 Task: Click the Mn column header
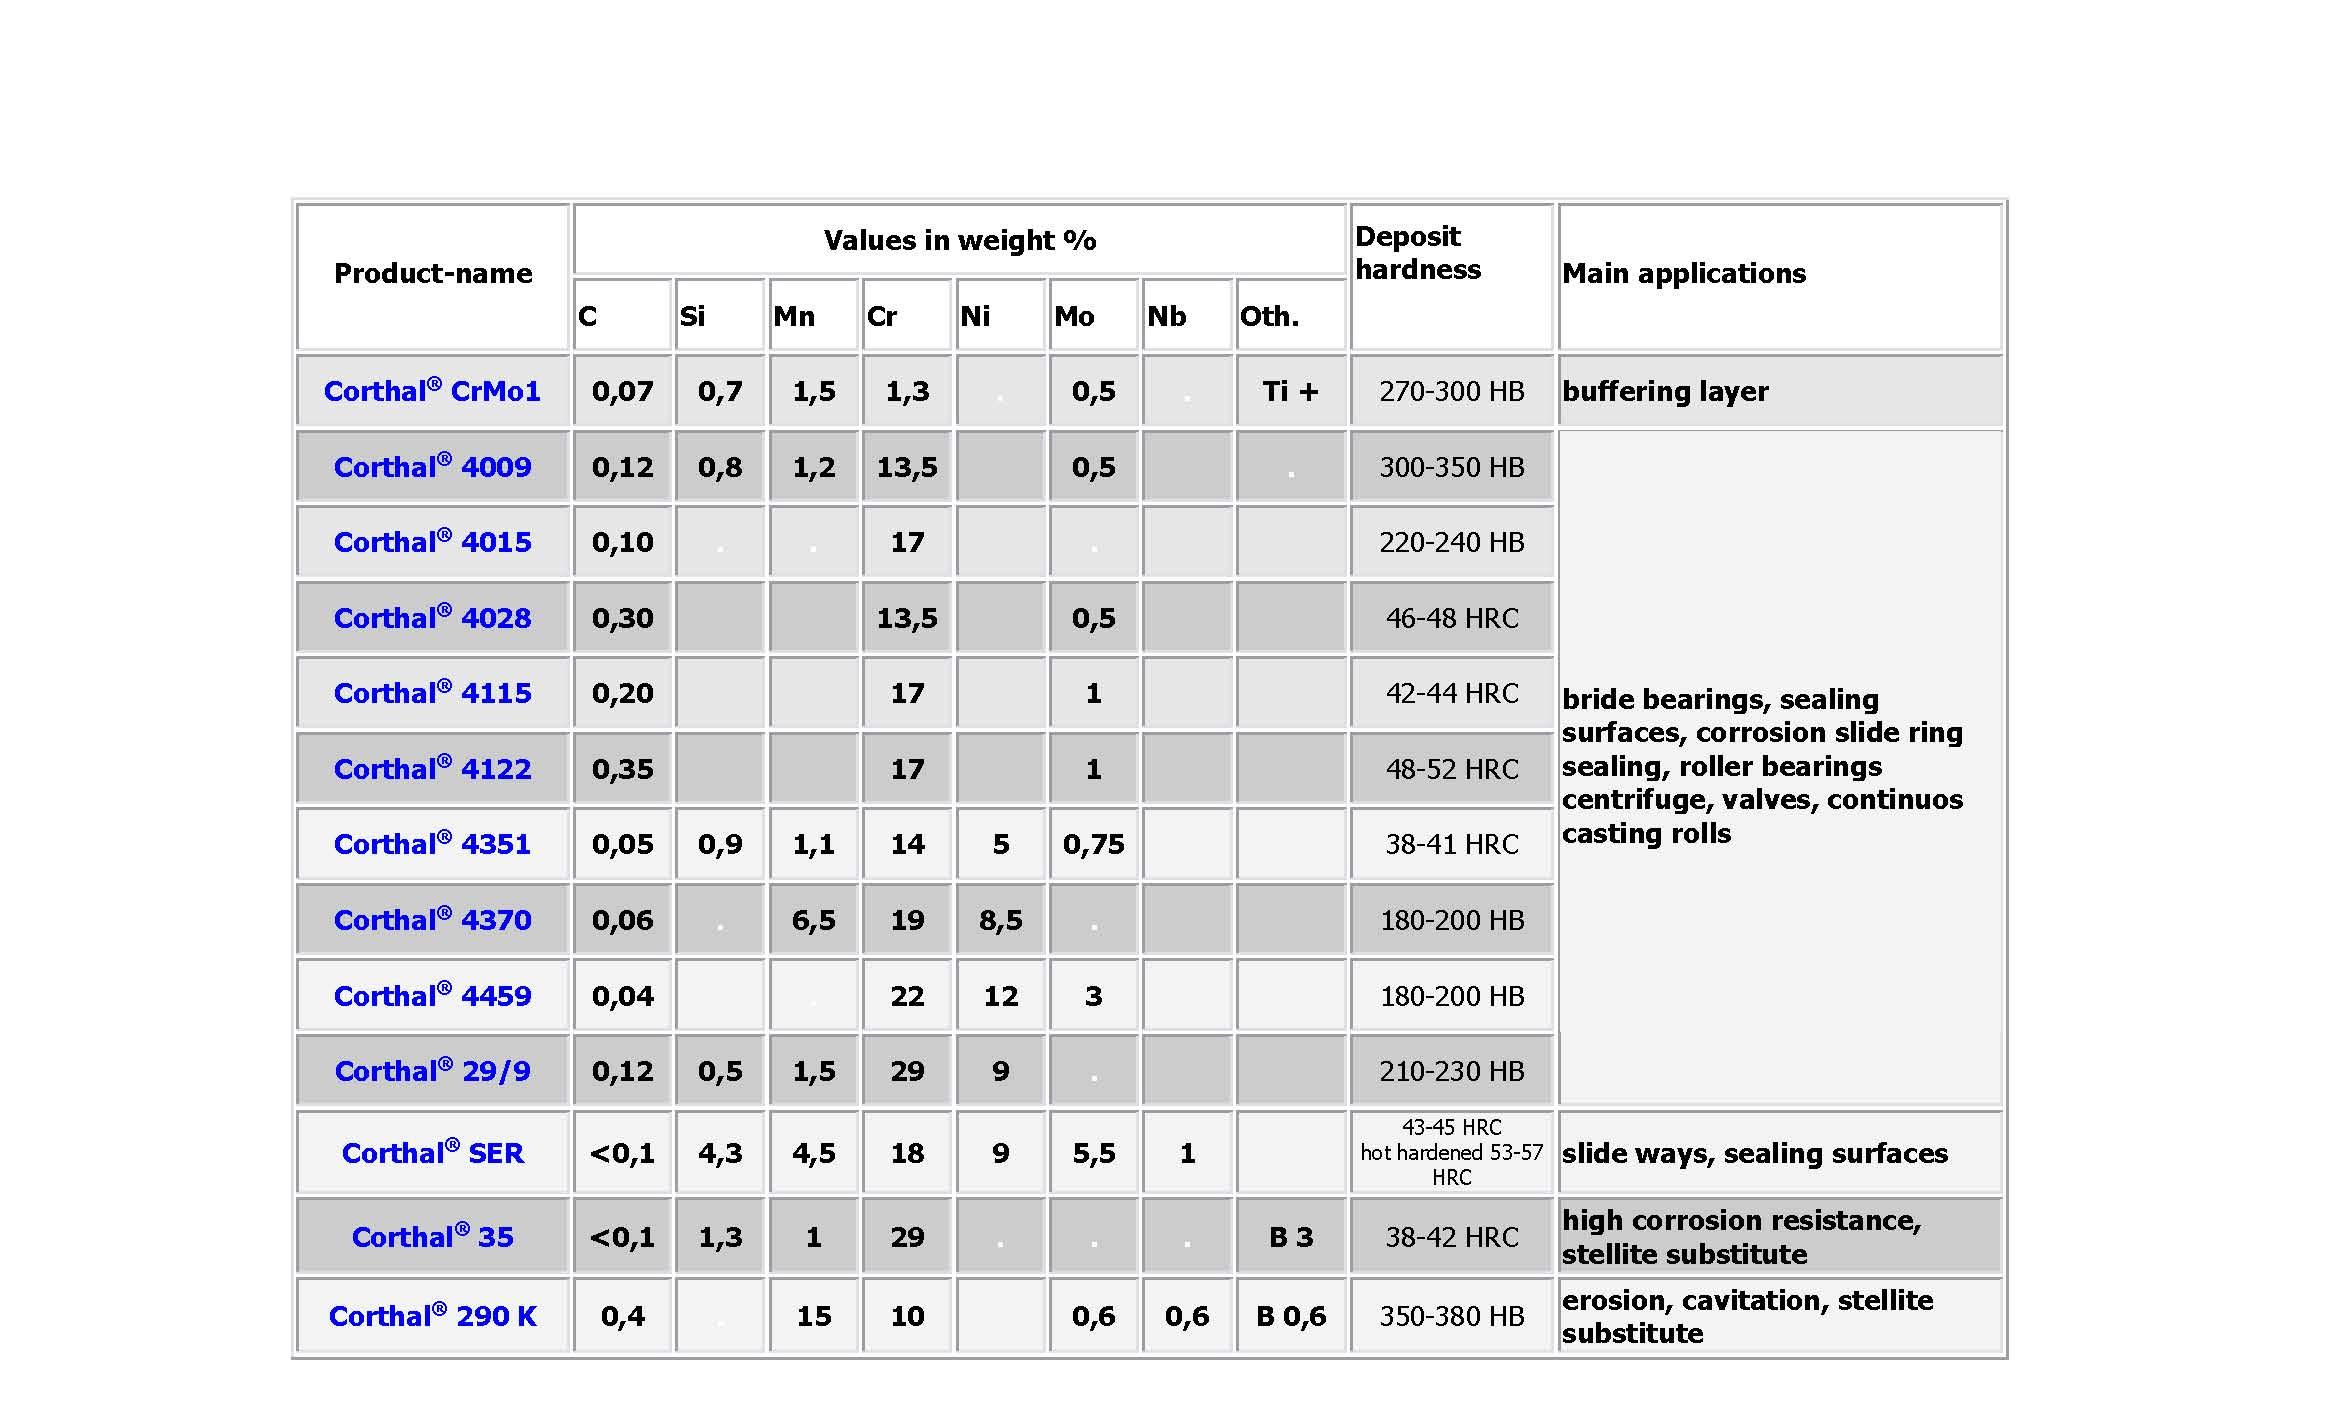click(x=813, y=315)
